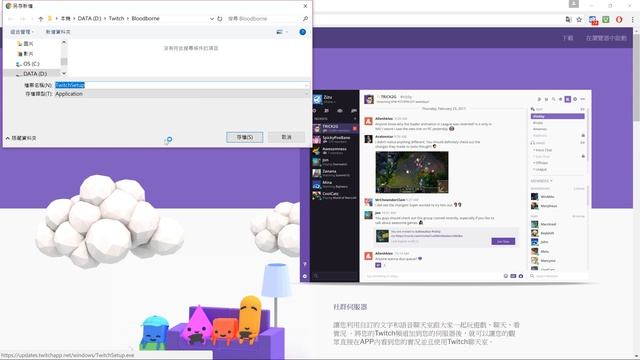Open the blue extension with red badge
Screen dimensions: 640x360
click(593, 20)
